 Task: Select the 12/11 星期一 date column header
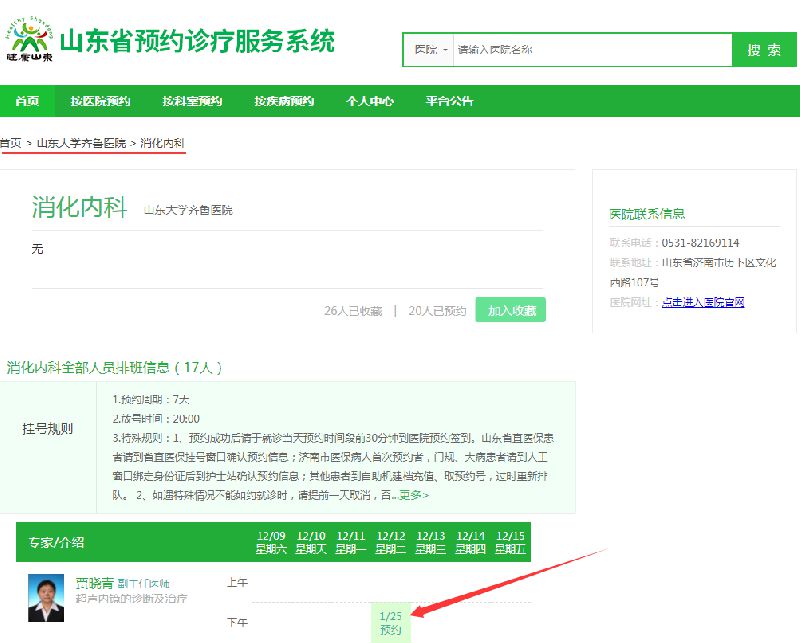click(x=351, y=542)
